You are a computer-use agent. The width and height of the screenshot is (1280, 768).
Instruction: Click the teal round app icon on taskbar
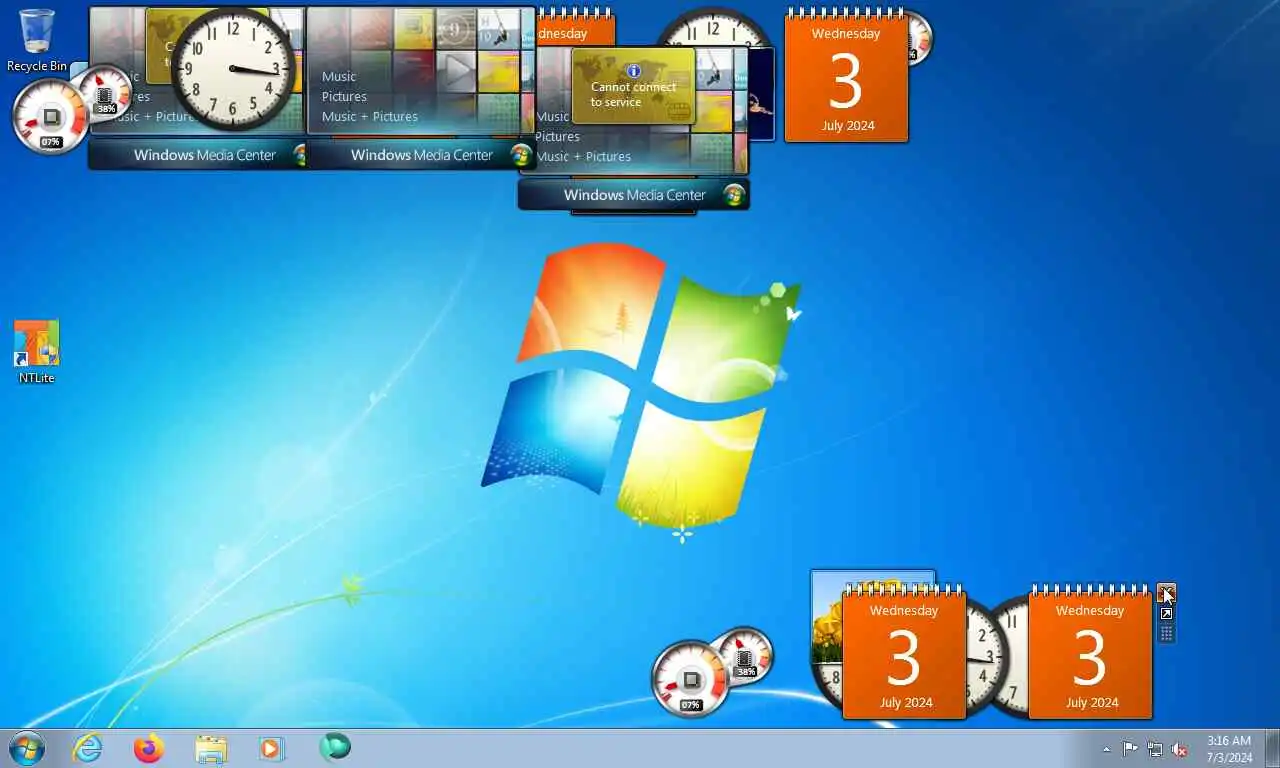click(335, 747)
